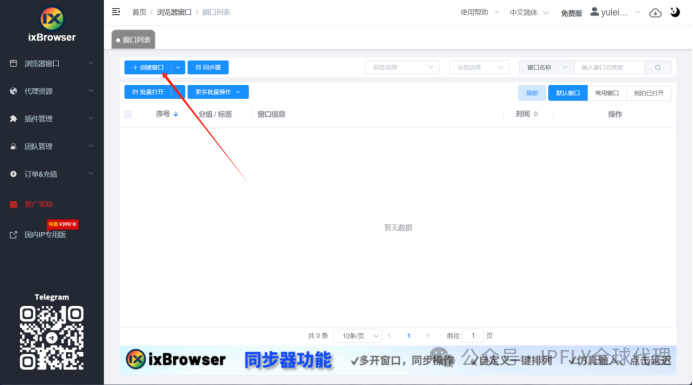Click the red 推广奖励 gift icon

(13, 204)
